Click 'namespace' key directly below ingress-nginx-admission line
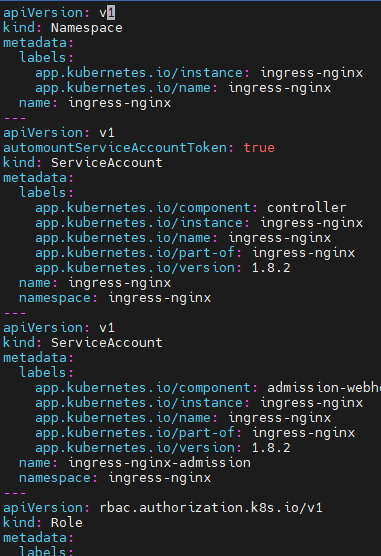The image size is (381, 556). pos(55,478)
